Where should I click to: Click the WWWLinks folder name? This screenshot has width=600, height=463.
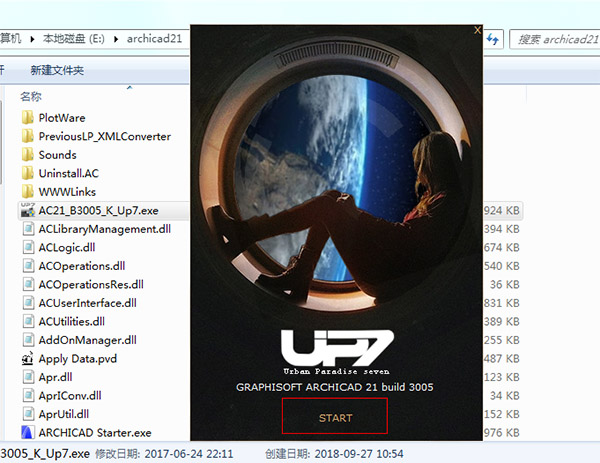point(67,192)
